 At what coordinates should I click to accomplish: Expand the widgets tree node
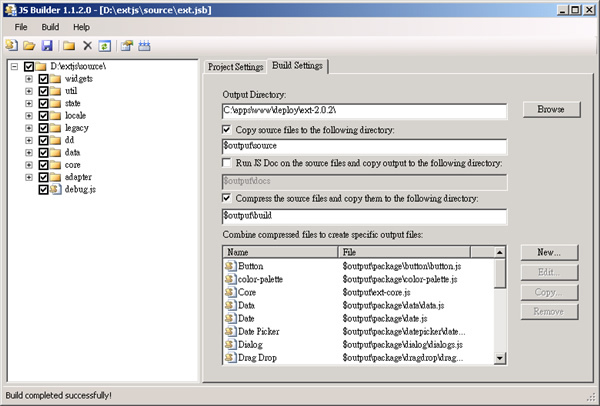pyautogui.click(x=29, y=79)
